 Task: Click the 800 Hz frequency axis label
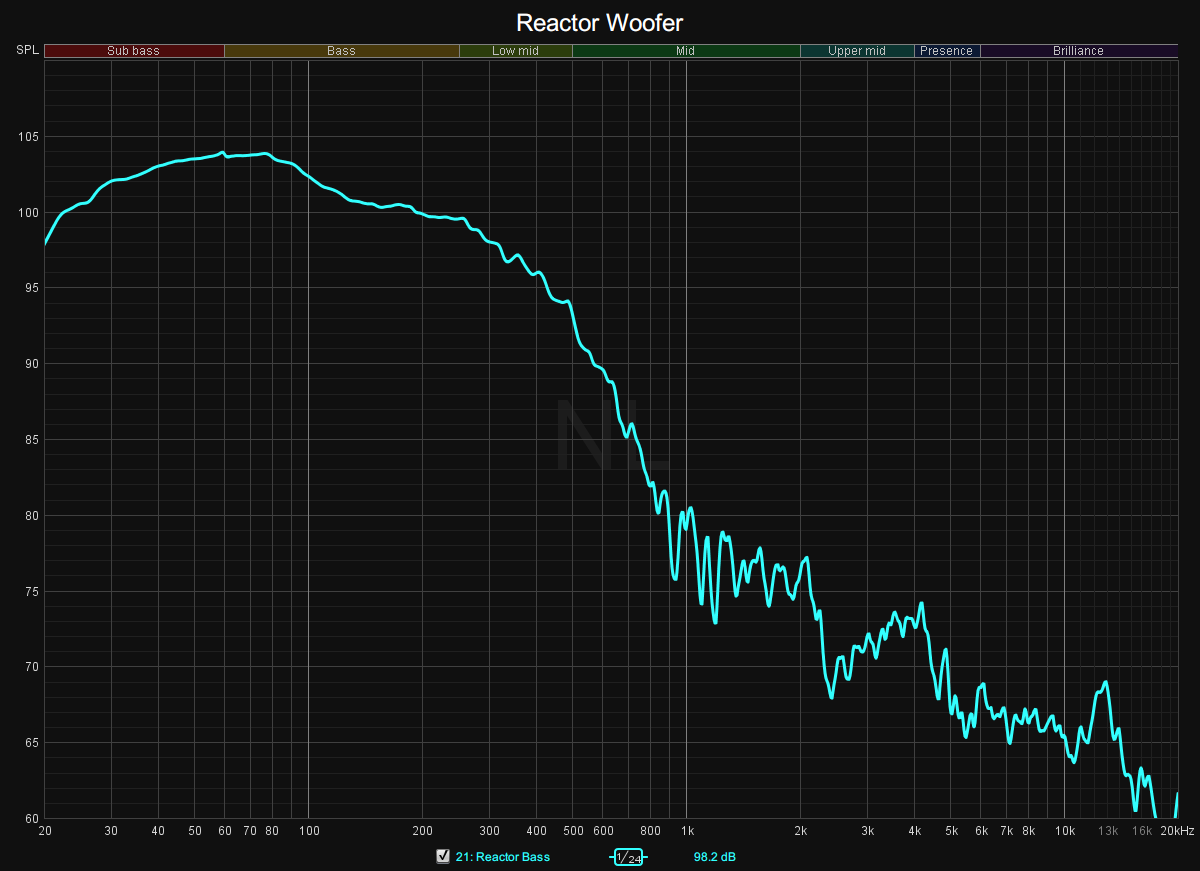(x=650, y=831)
